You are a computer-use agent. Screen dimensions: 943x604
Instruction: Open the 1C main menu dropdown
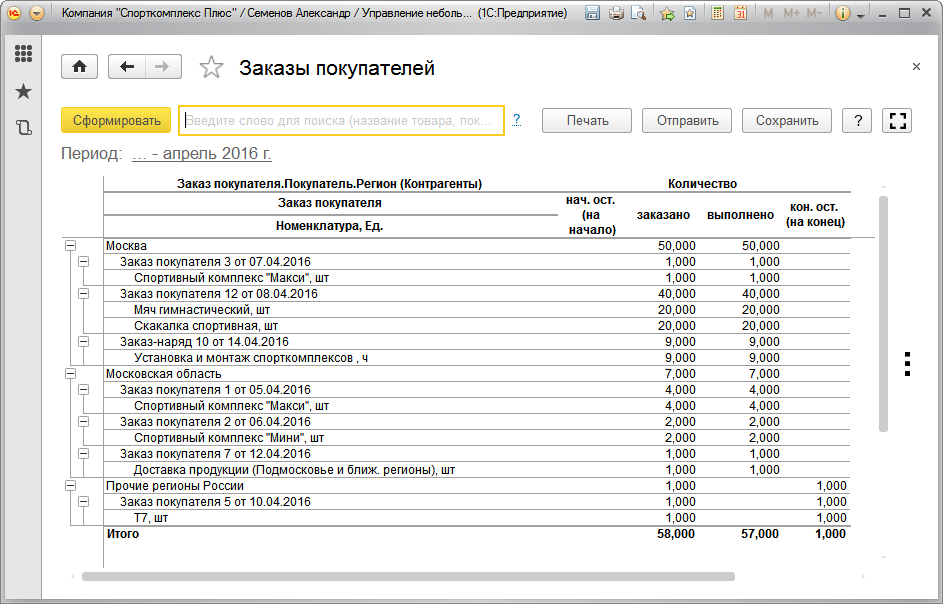[x=37, y=14]
